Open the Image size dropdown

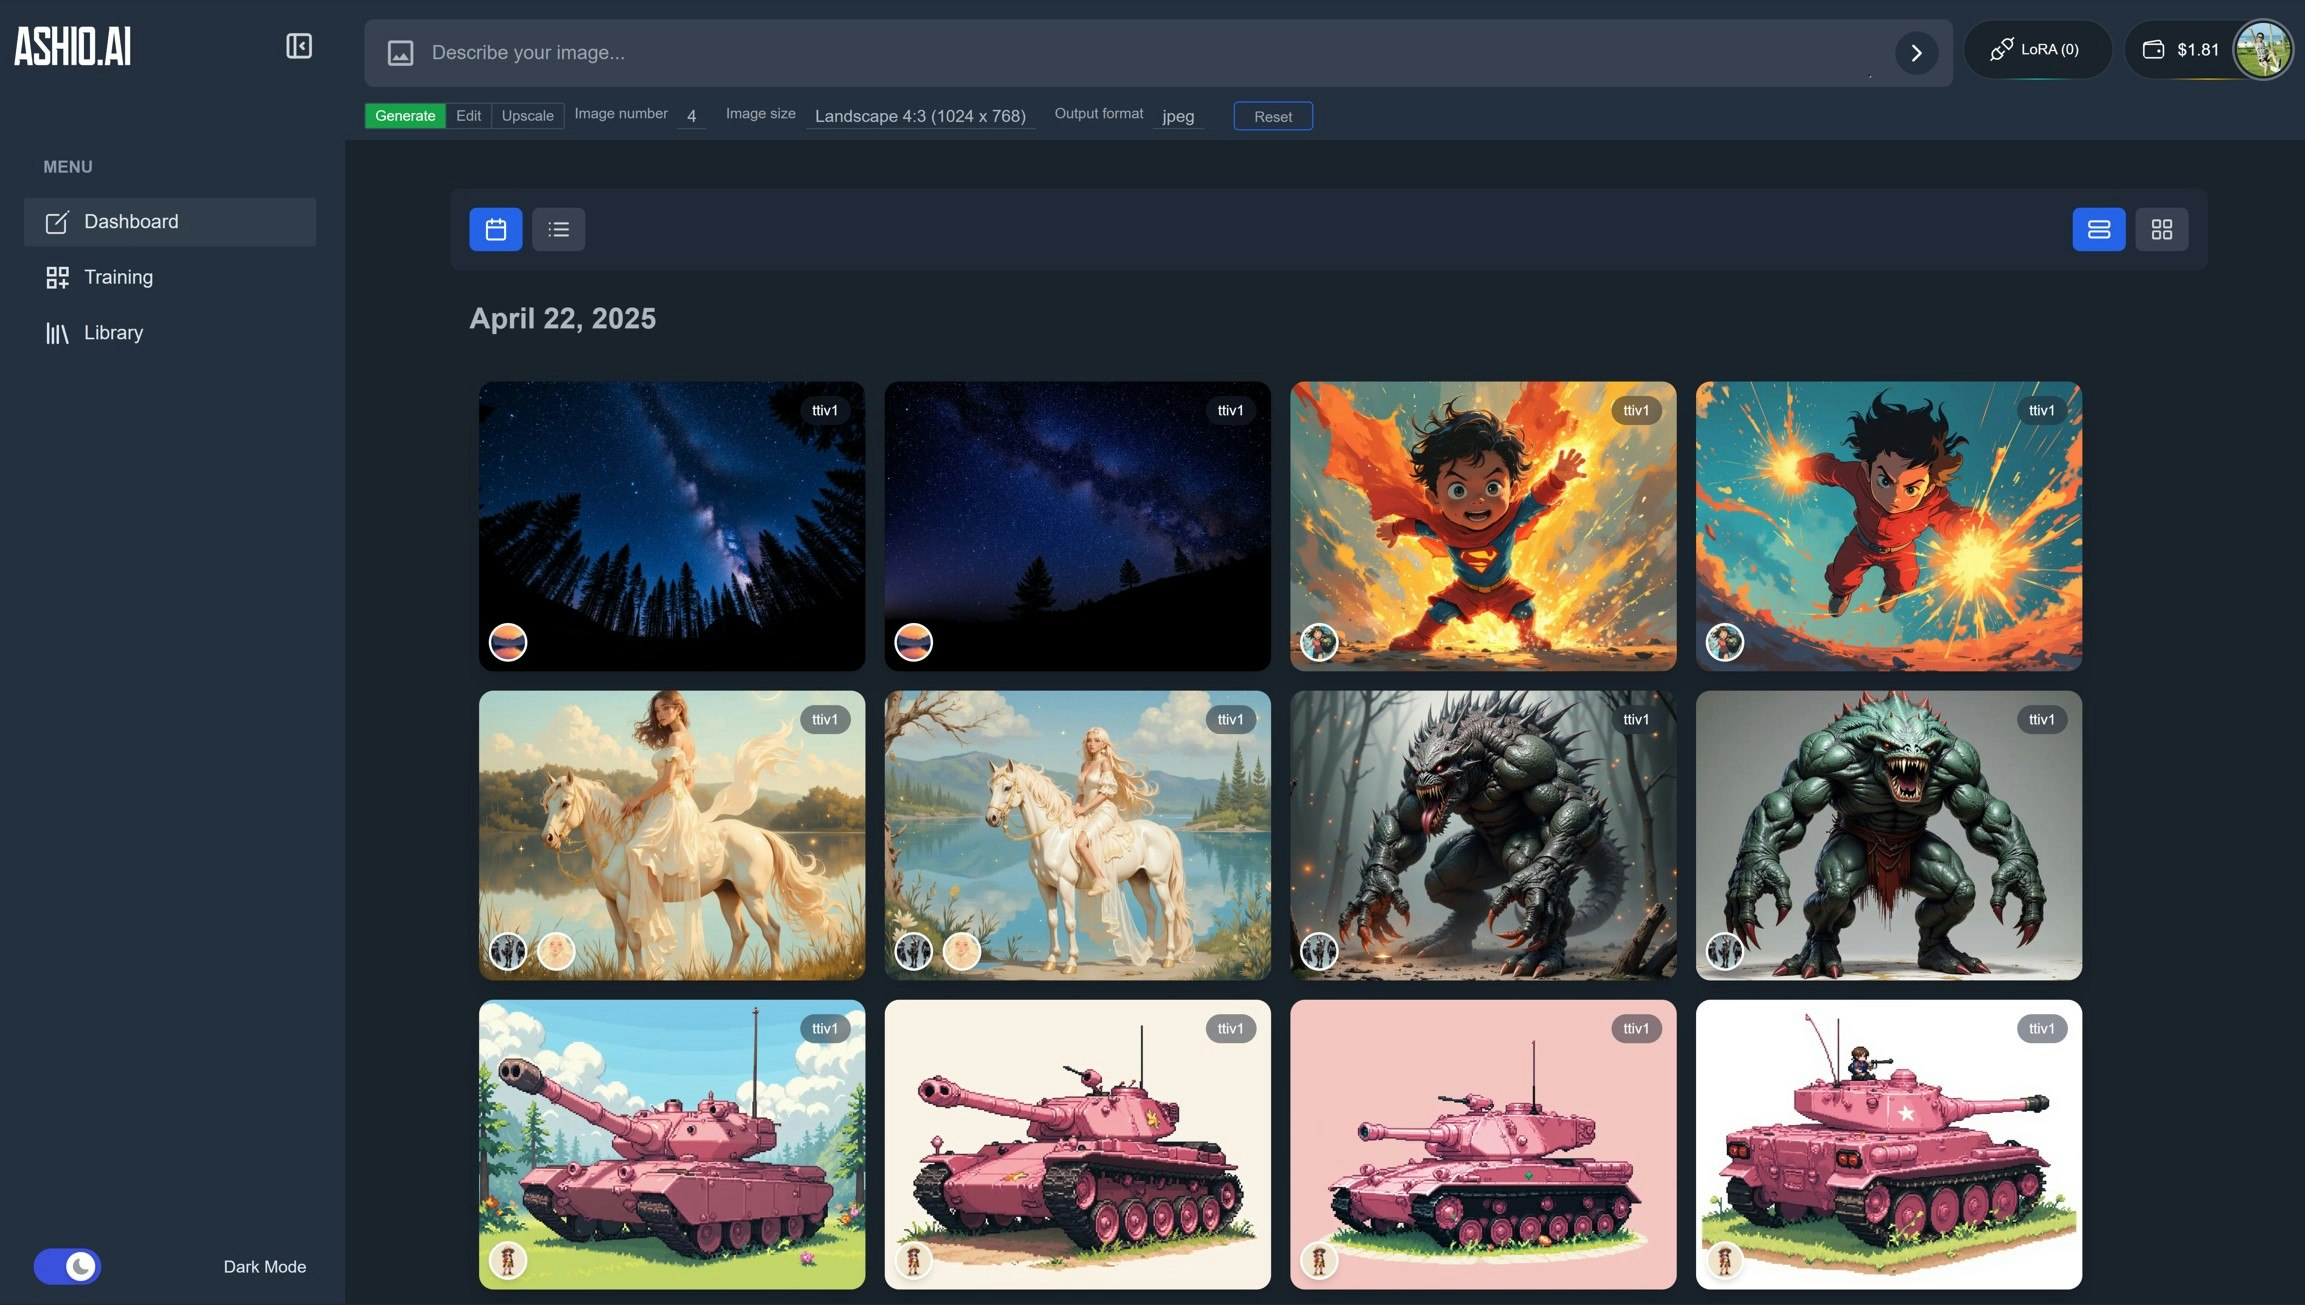[919, 116]
